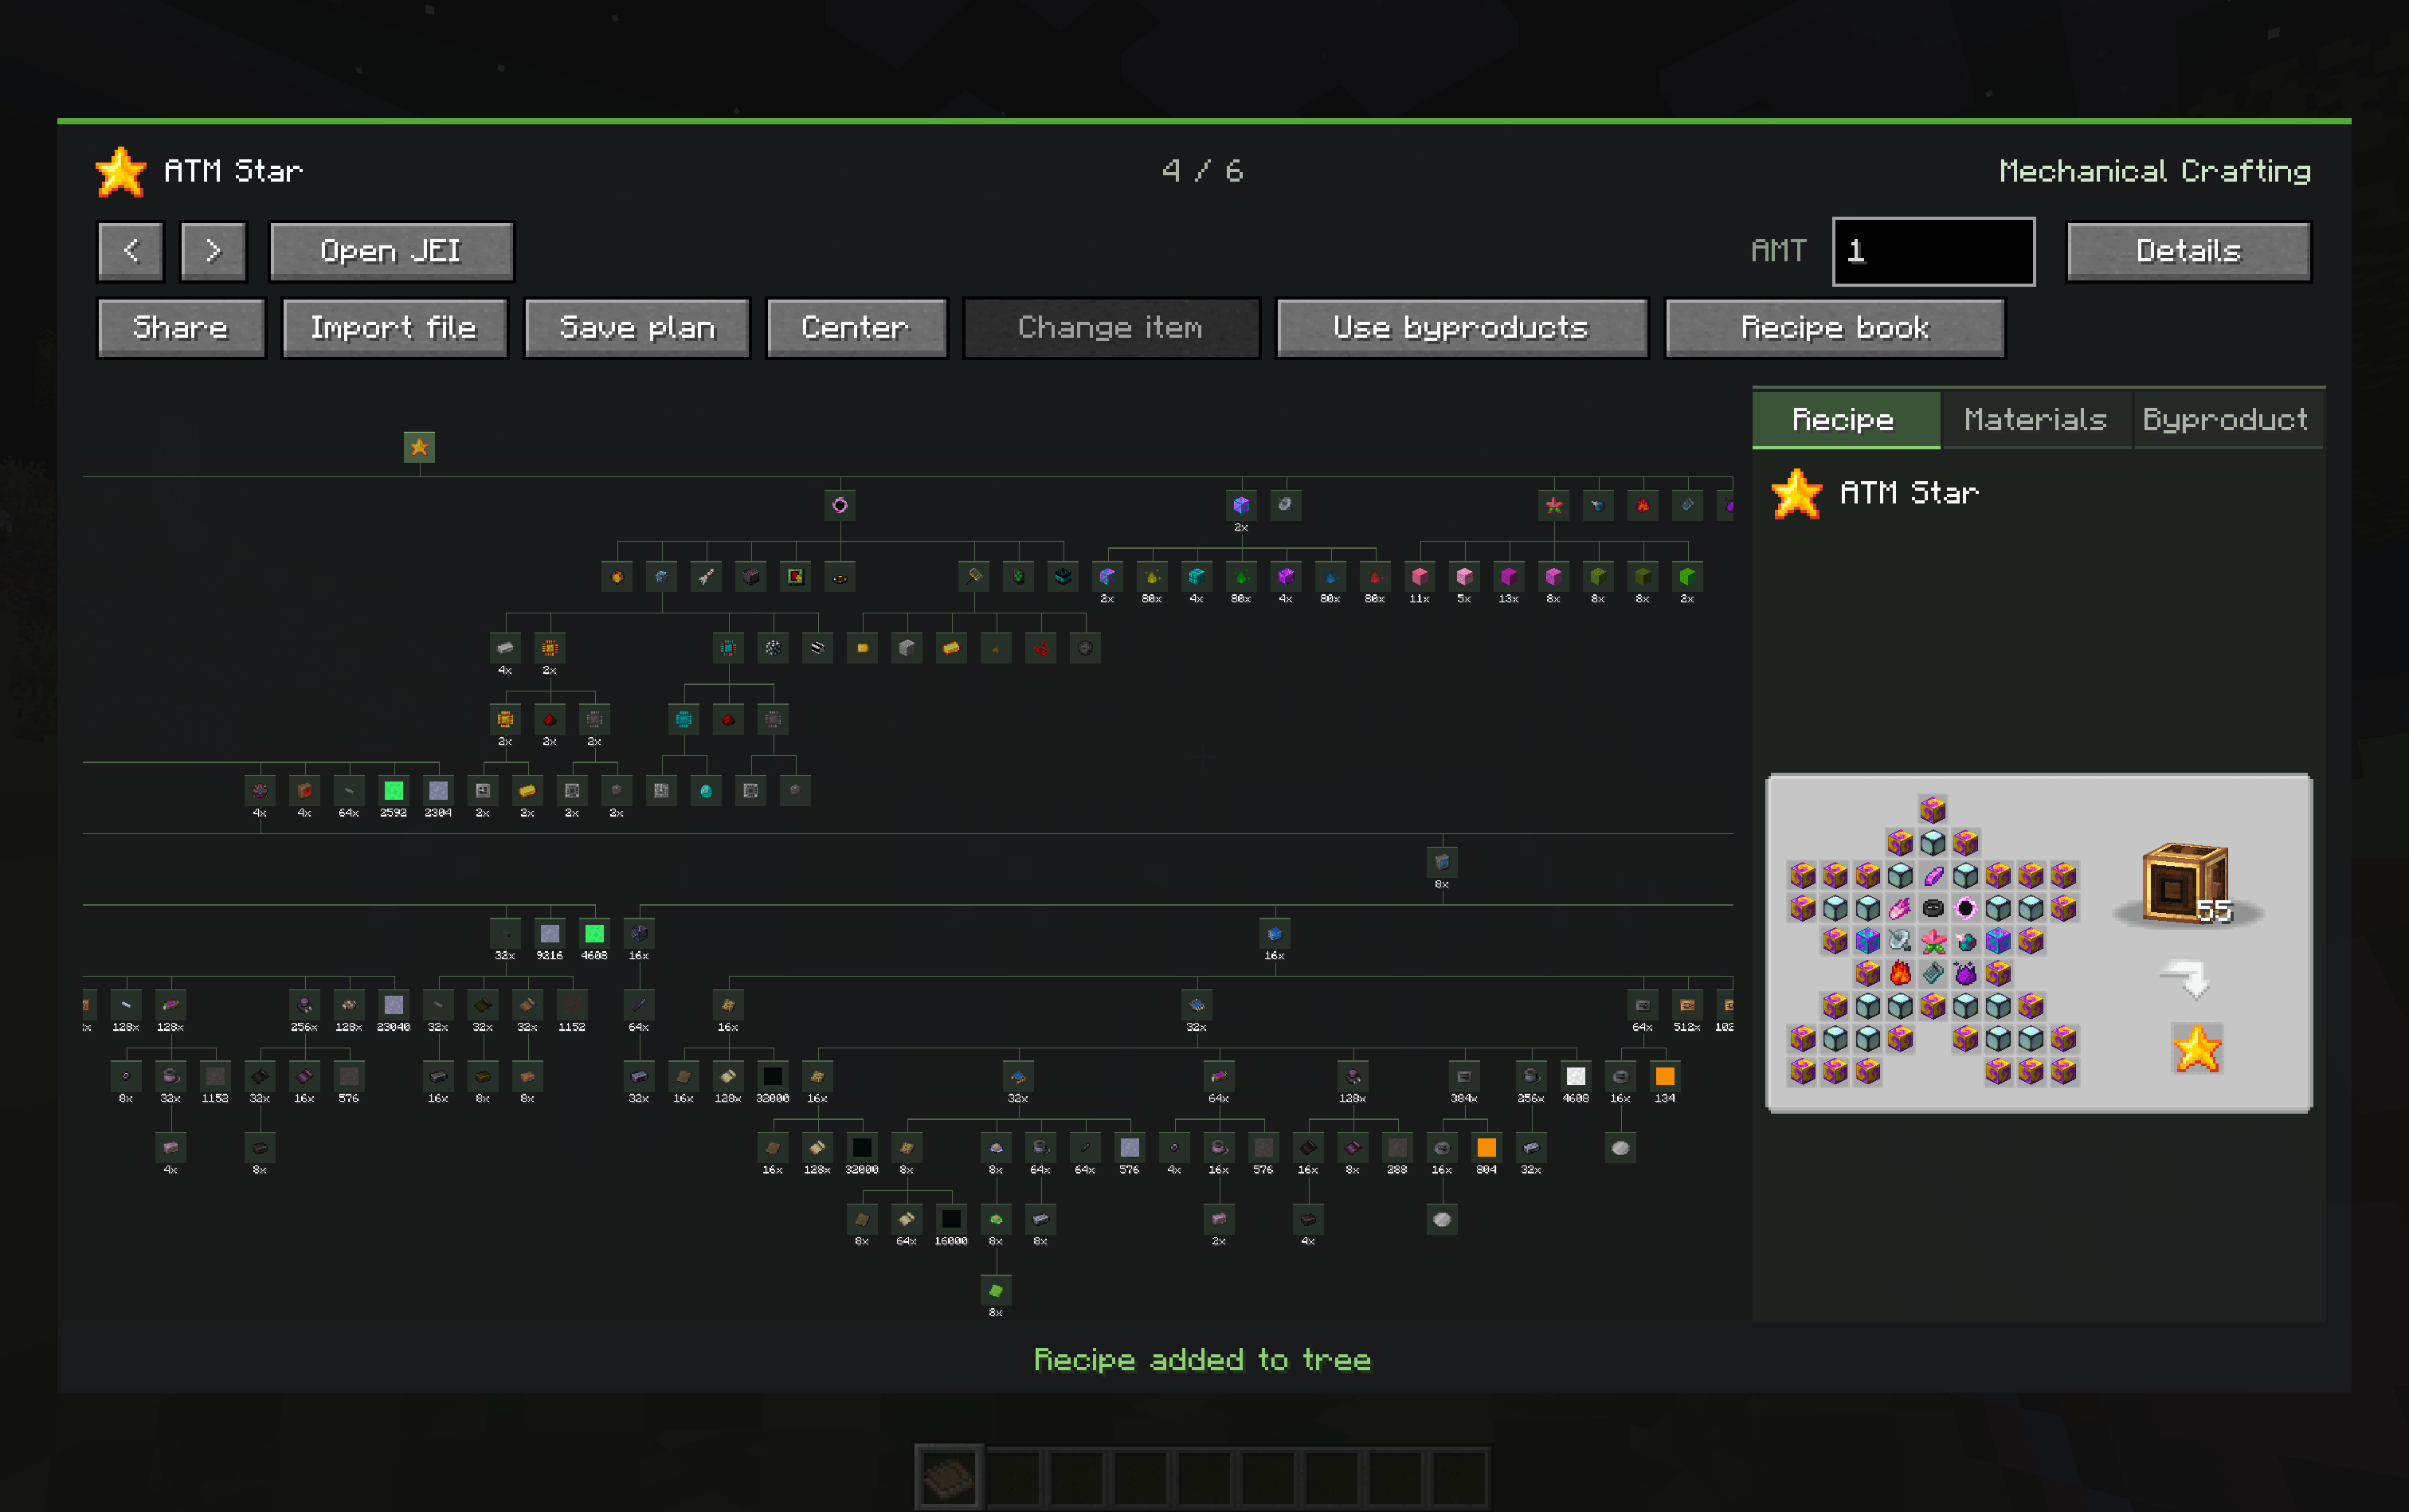Viewport: 2409px width, 1512px height.
Task: Select the green tree node labeled 4608
Action: (x=594, y=934)
